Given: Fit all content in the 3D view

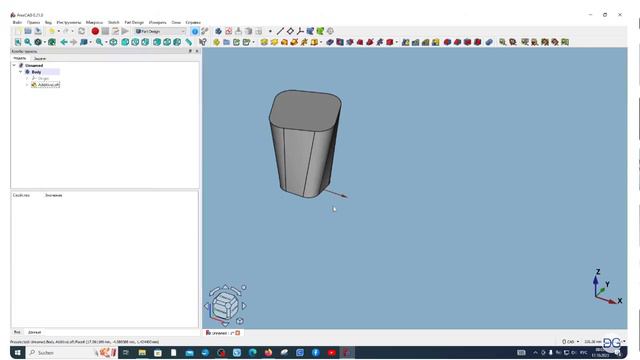Looking at the screenshot, I should (18, 42).
